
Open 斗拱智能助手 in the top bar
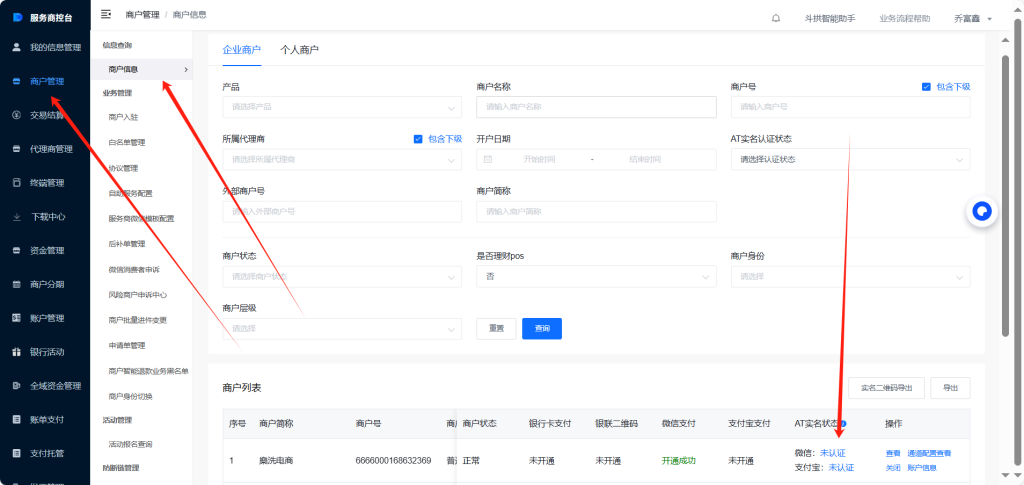830,19
